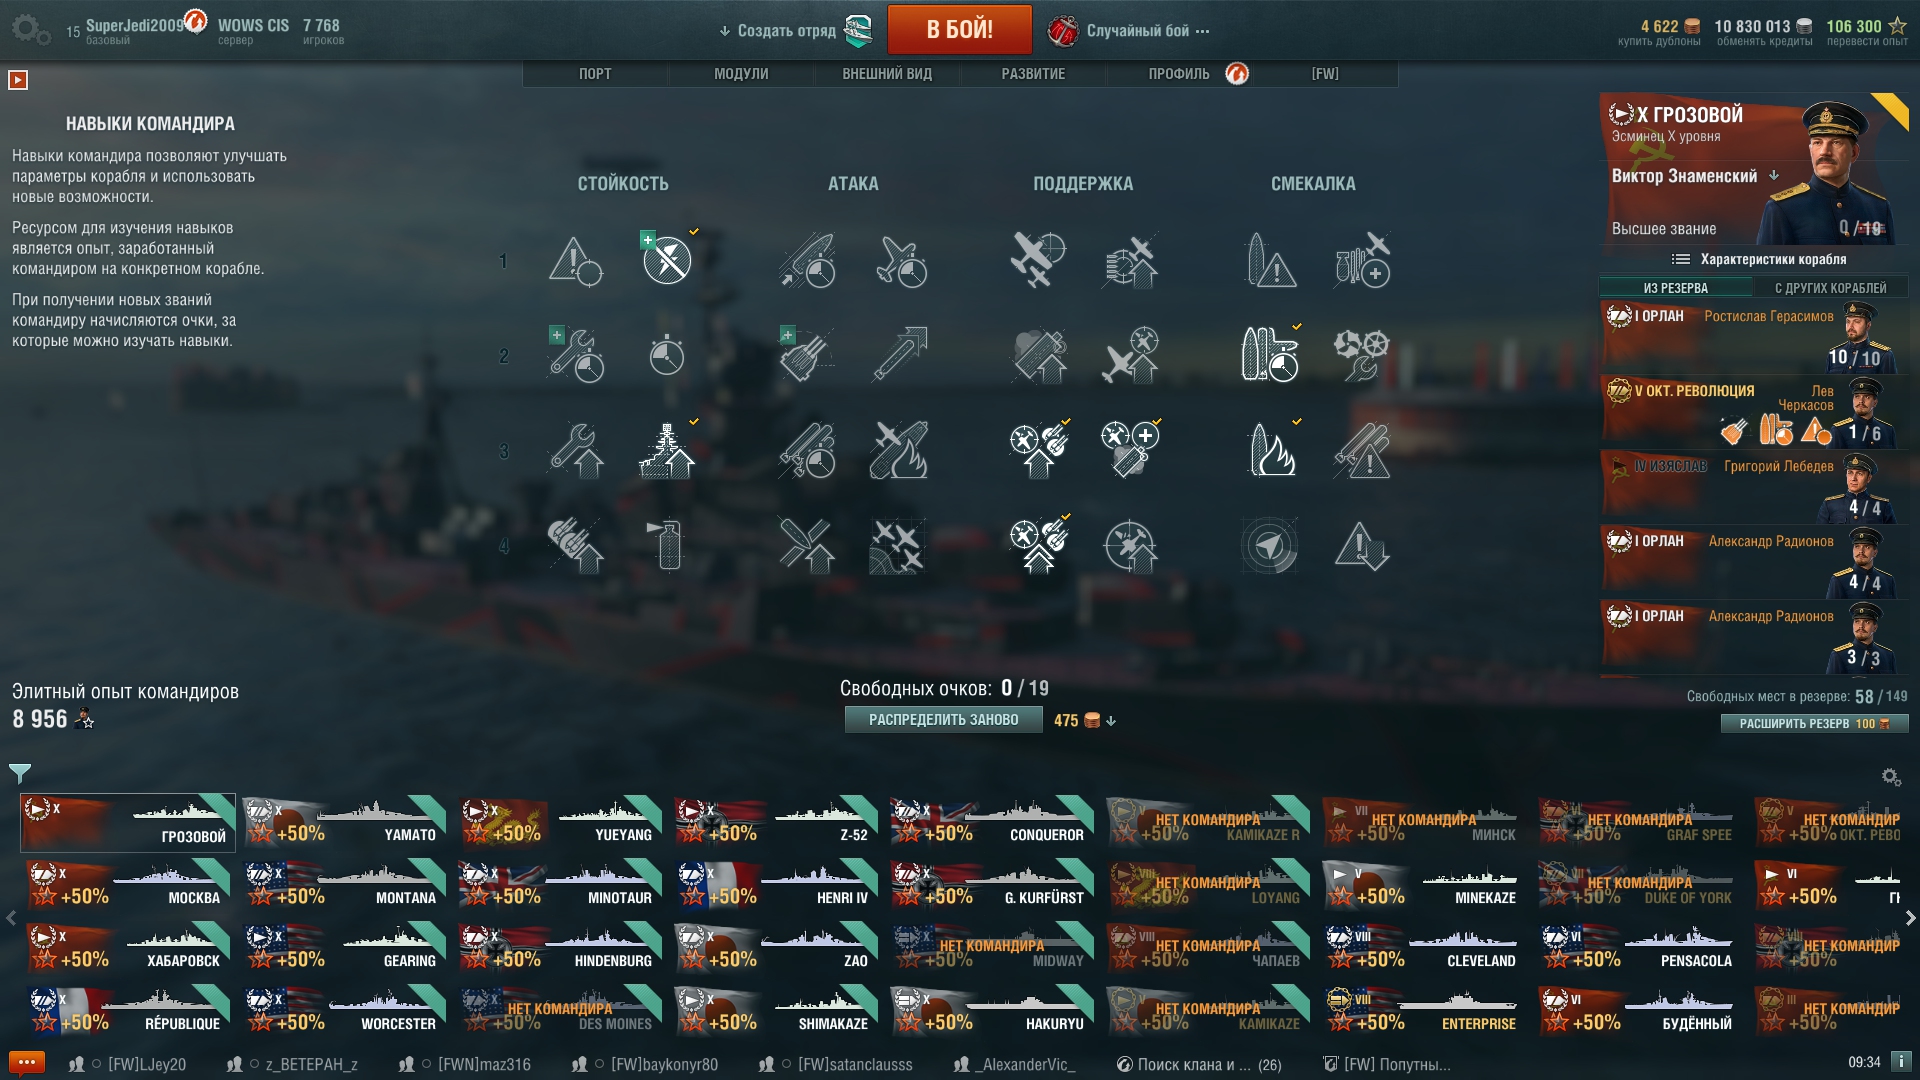Select the radar-circle skill in row four

(x=1269, y=546)
